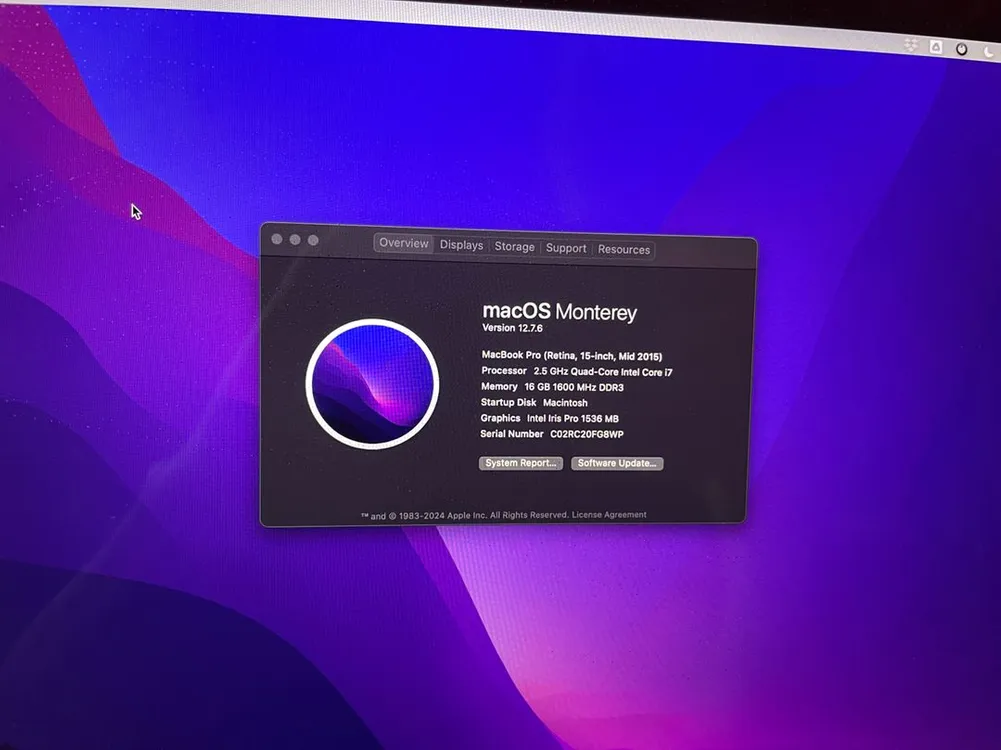
Task: Open the Dropbox menu bar icon
Action: 910,44
